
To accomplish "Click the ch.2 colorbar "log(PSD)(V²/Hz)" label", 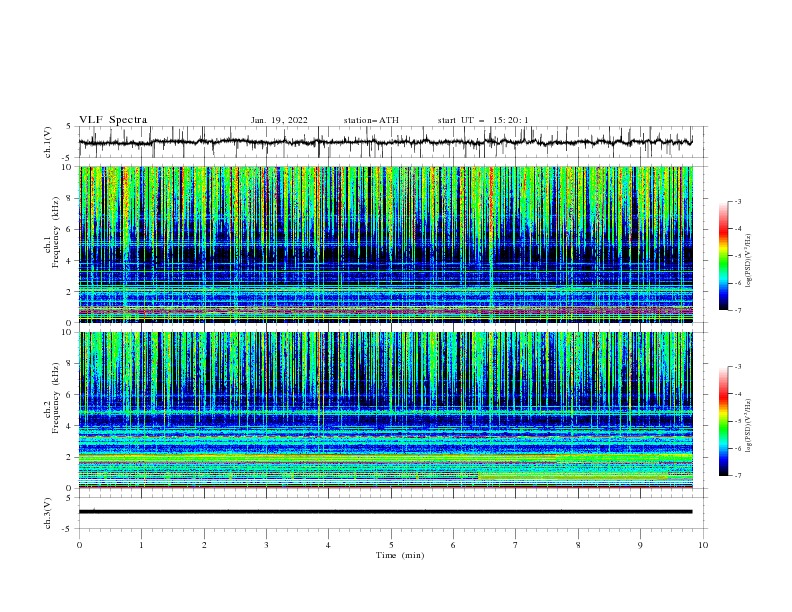I will click(749, 425).
